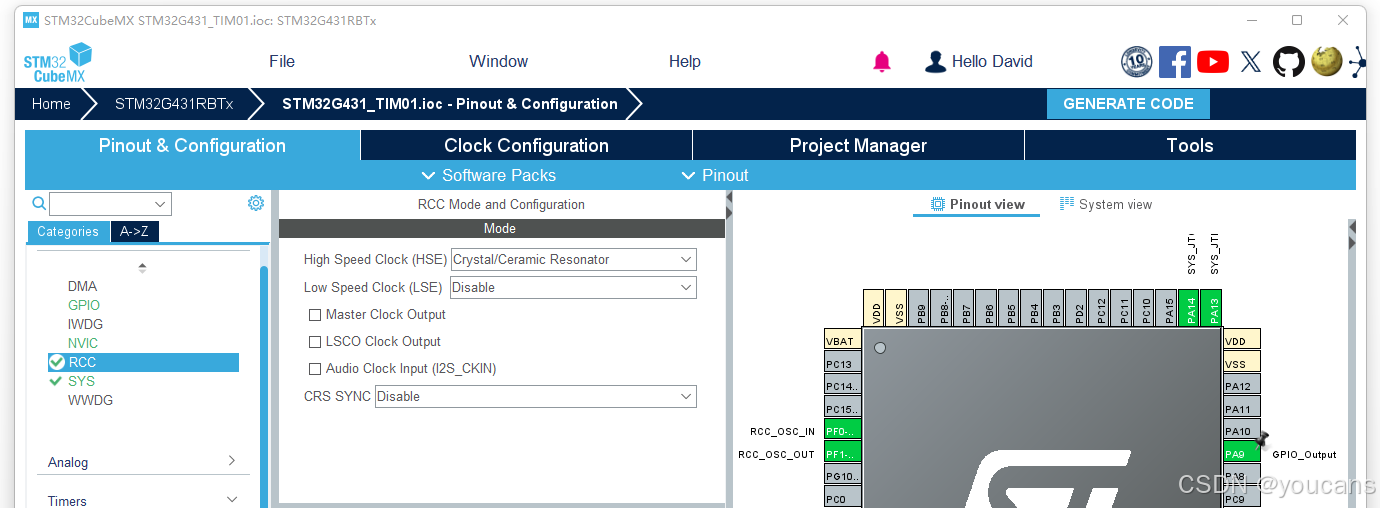Switch to Clock Configuration tab
Image resolution: width=1380 pixels, height=508 pixels.
pos(526,145)
